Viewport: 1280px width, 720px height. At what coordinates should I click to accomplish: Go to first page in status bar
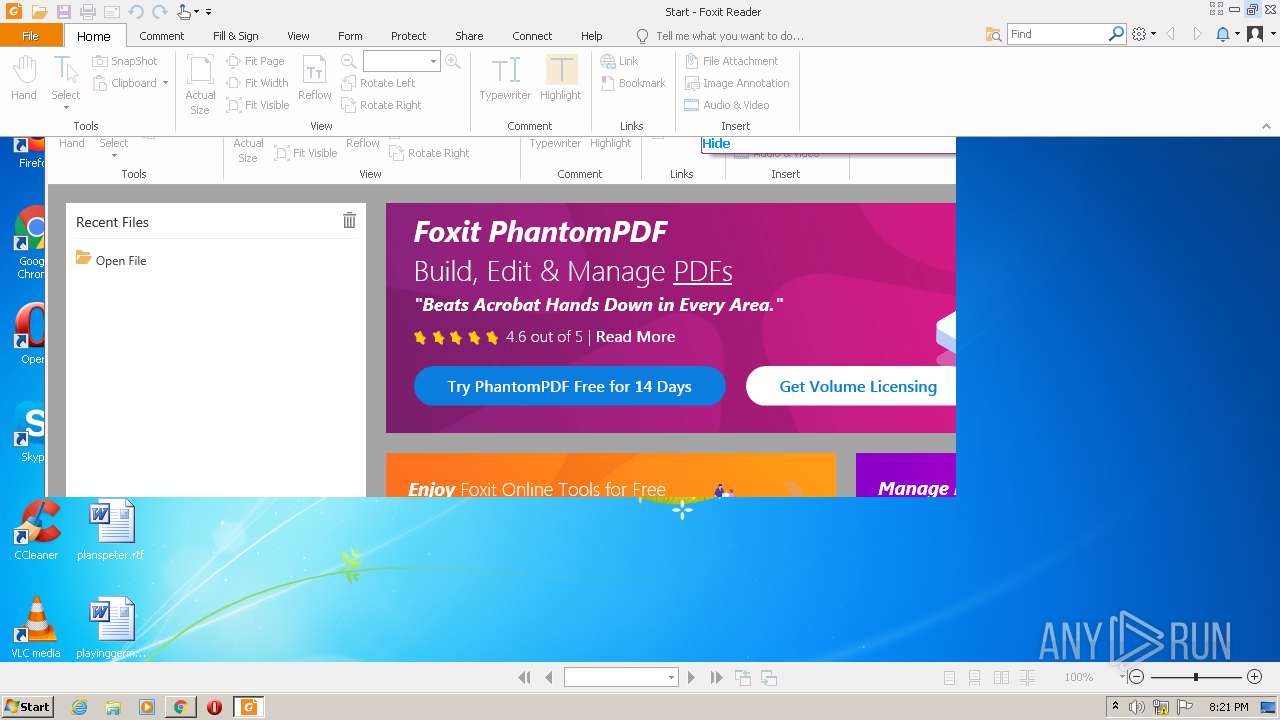point(524,677)
